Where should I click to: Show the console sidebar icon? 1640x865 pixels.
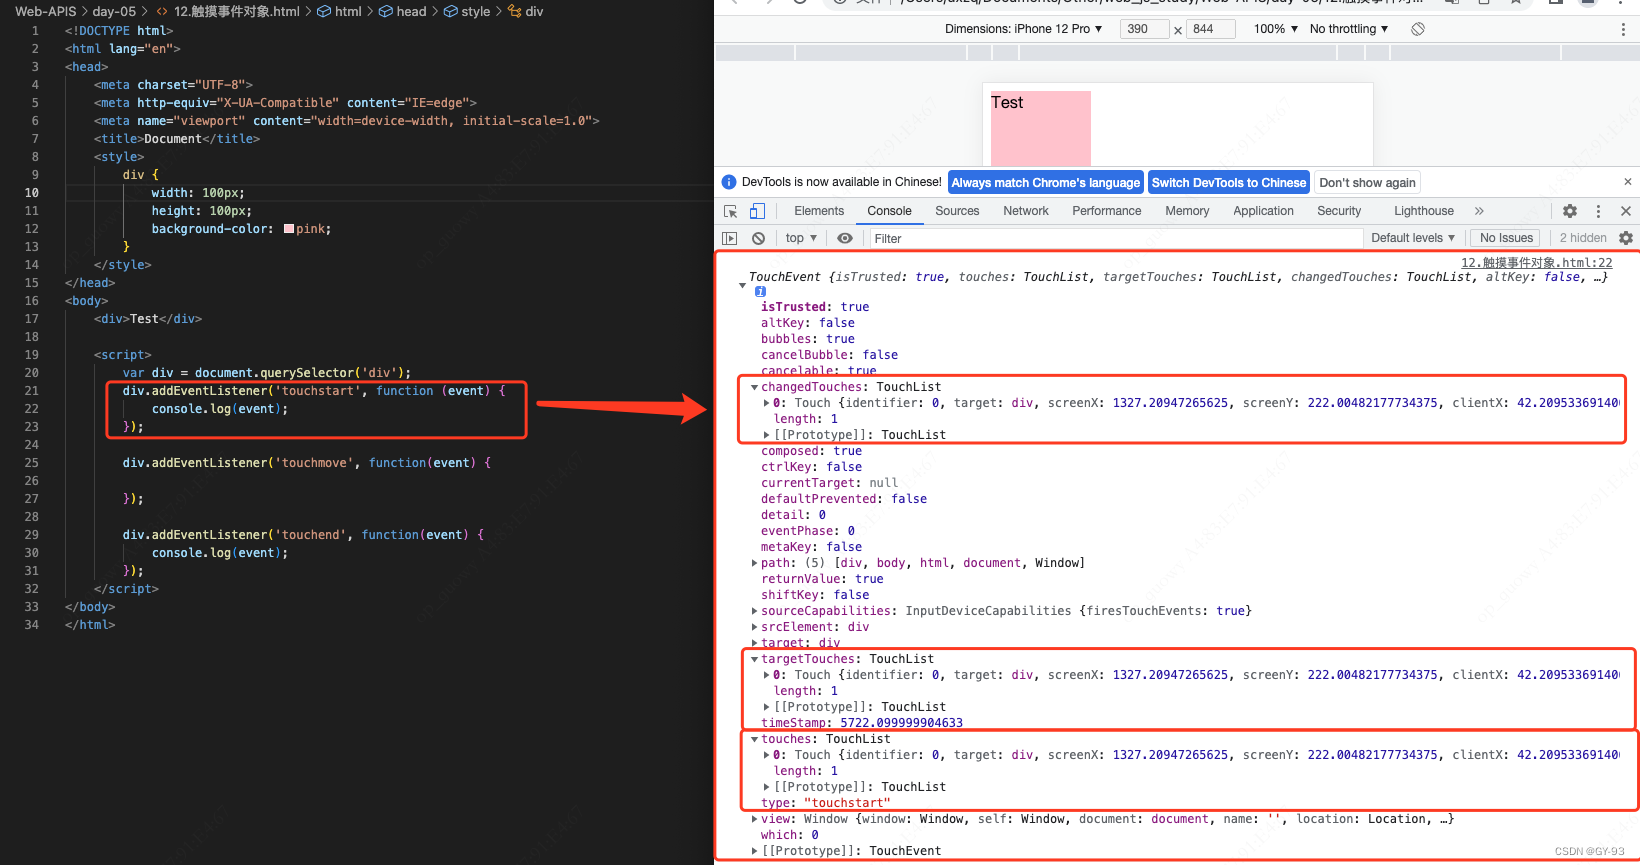click(730, 238)
